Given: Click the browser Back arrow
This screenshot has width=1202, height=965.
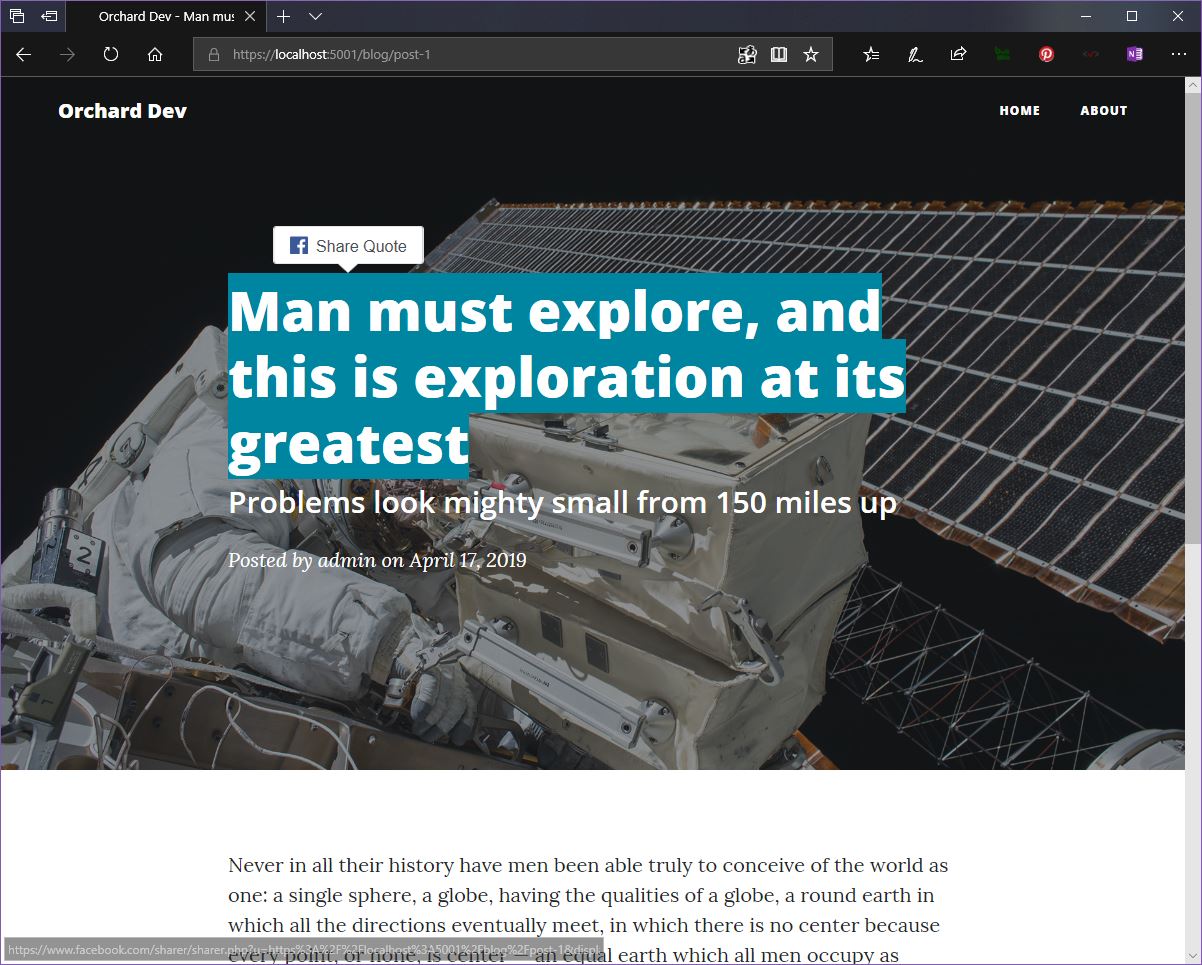Looking at the screenshot, I should (24, 55).
